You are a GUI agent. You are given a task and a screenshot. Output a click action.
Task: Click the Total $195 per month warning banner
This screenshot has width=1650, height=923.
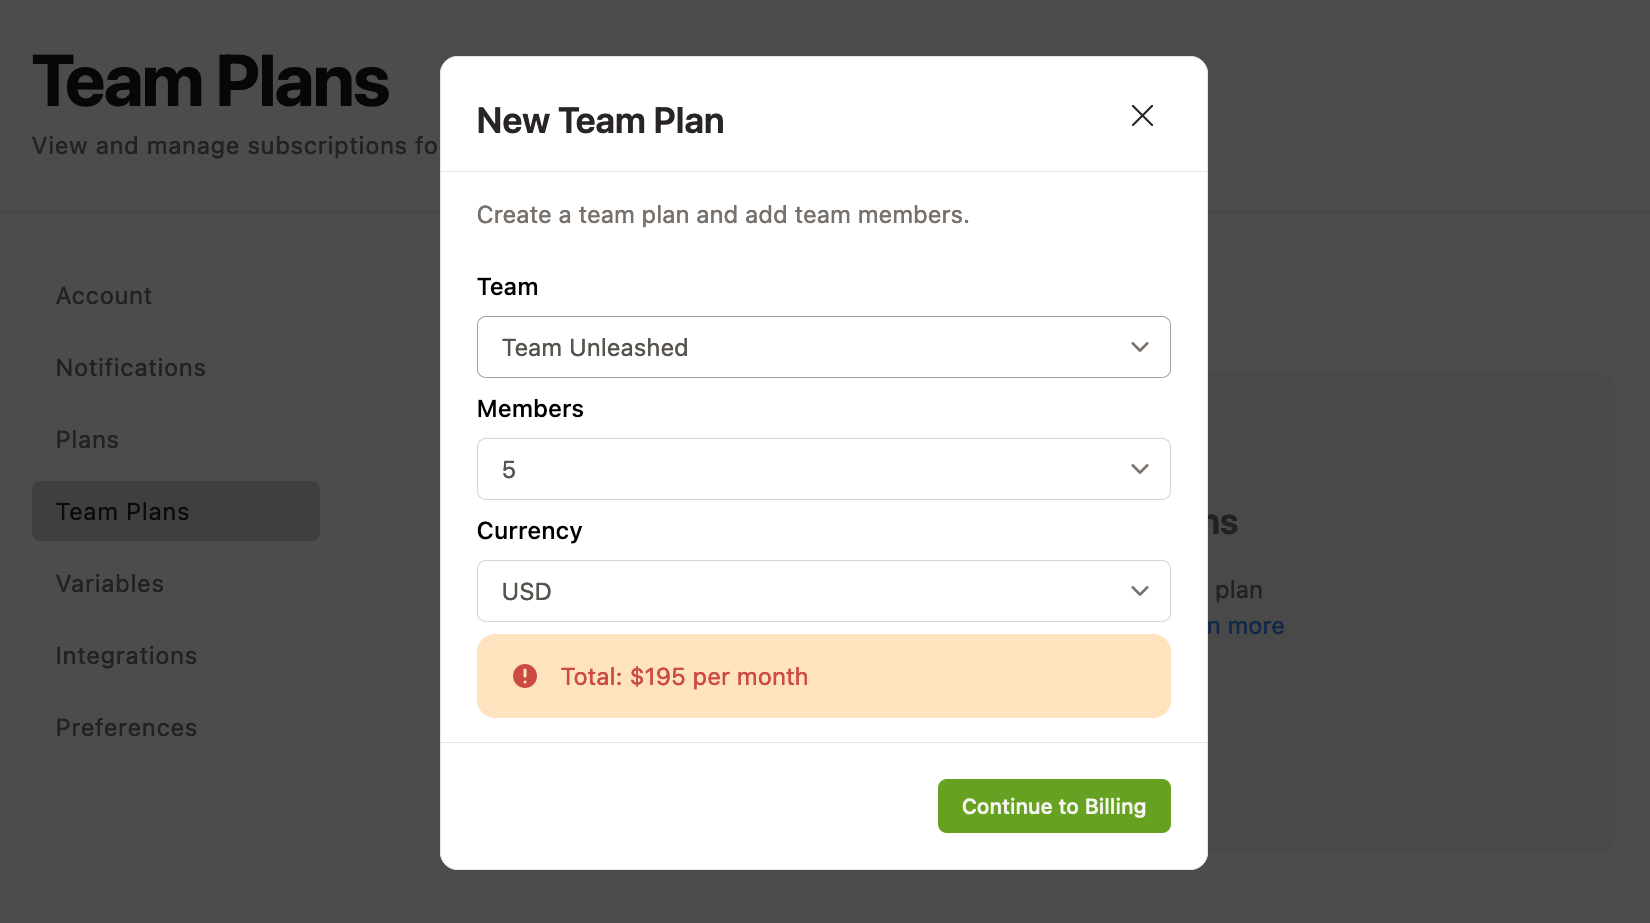point(823,676)
